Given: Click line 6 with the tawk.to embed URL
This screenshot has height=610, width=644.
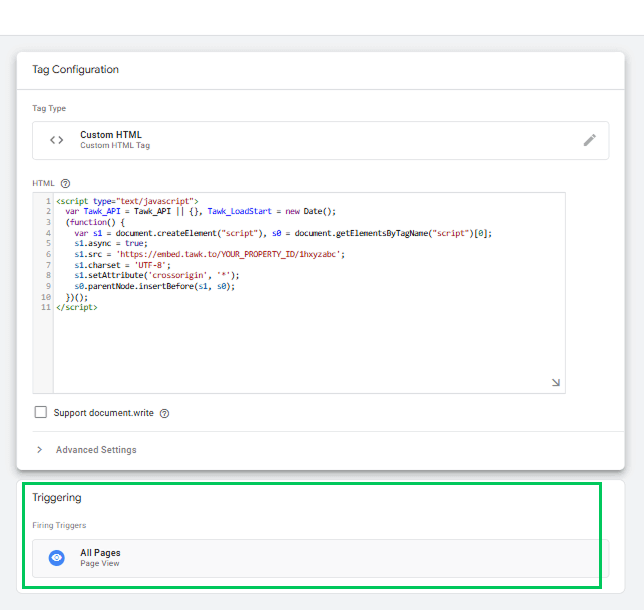Looking at the screenshot, I should 209,254.
